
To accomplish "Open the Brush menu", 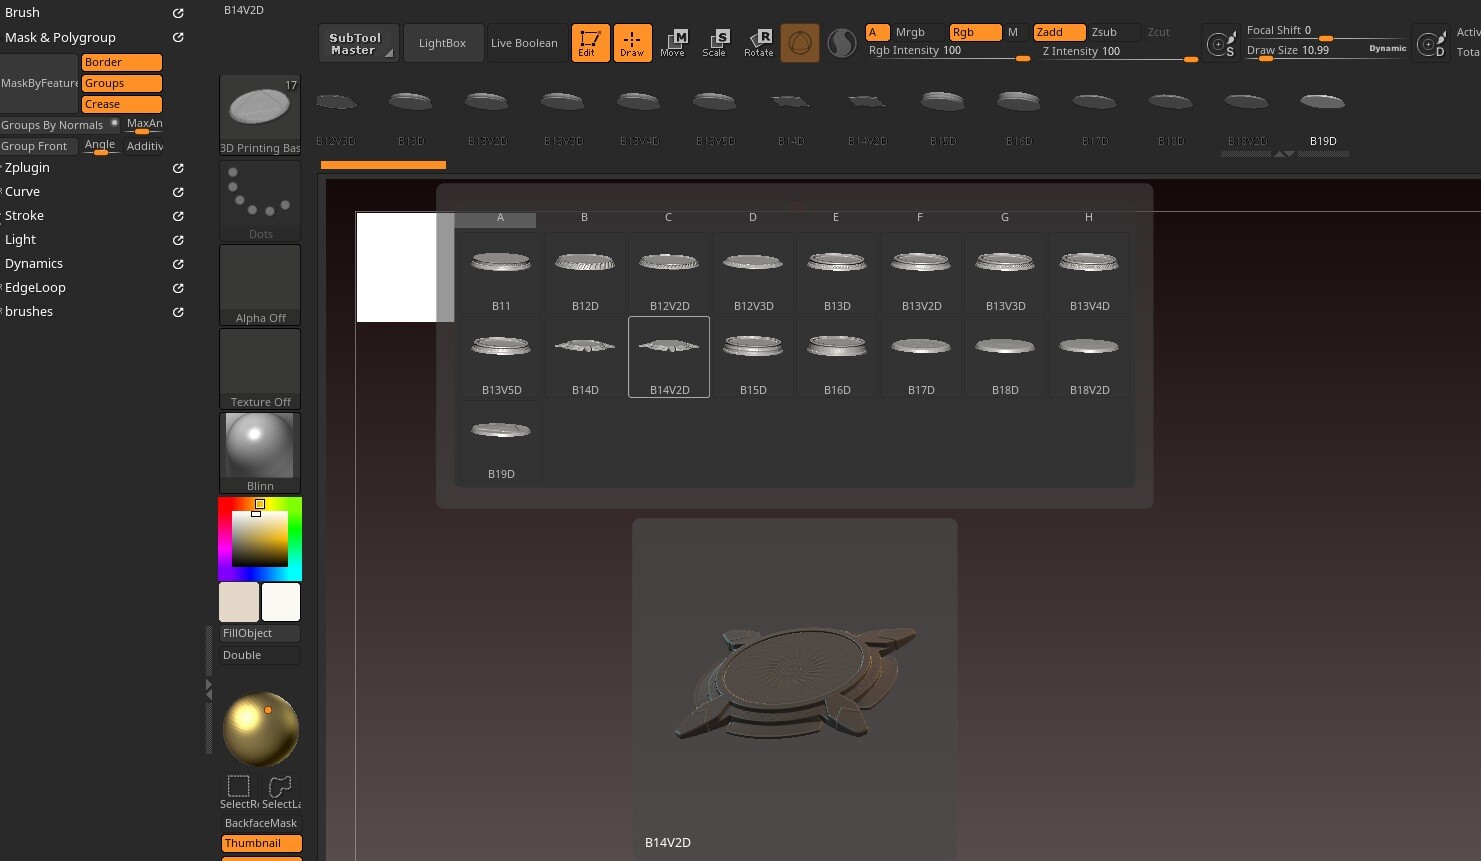I will 22,12.
